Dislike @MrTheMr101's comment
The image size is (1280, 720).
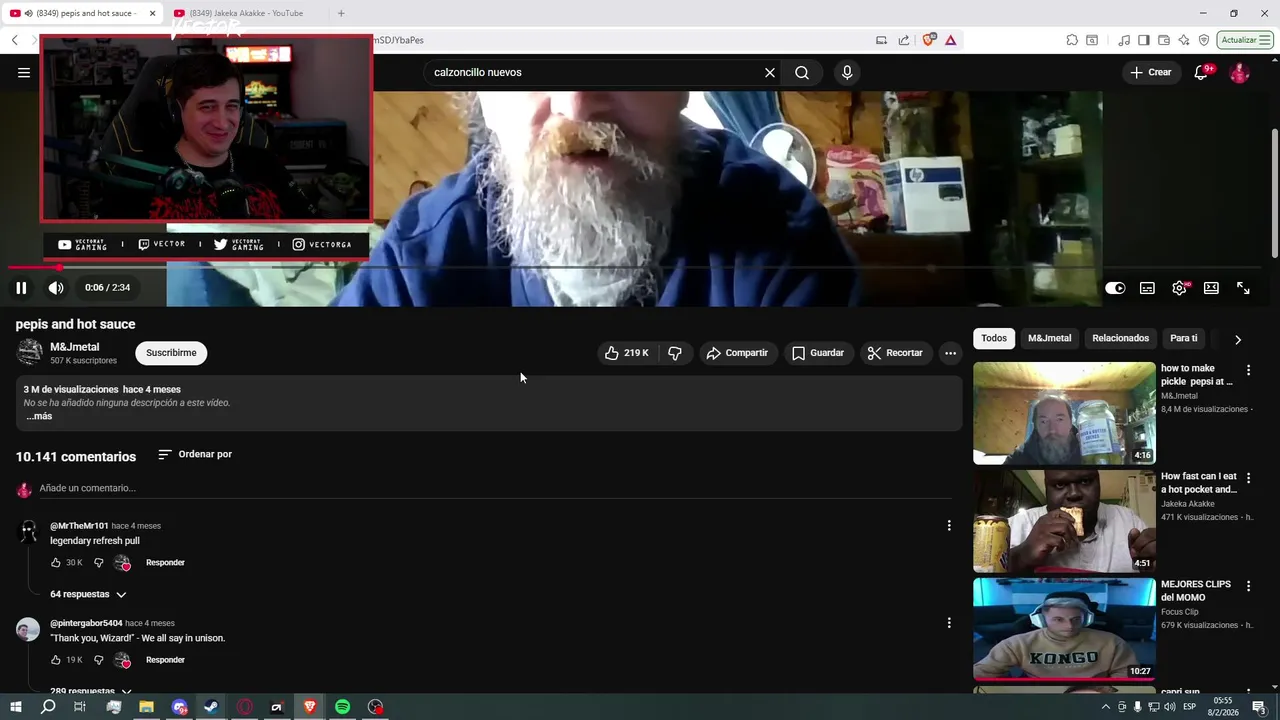coord(98,563)
